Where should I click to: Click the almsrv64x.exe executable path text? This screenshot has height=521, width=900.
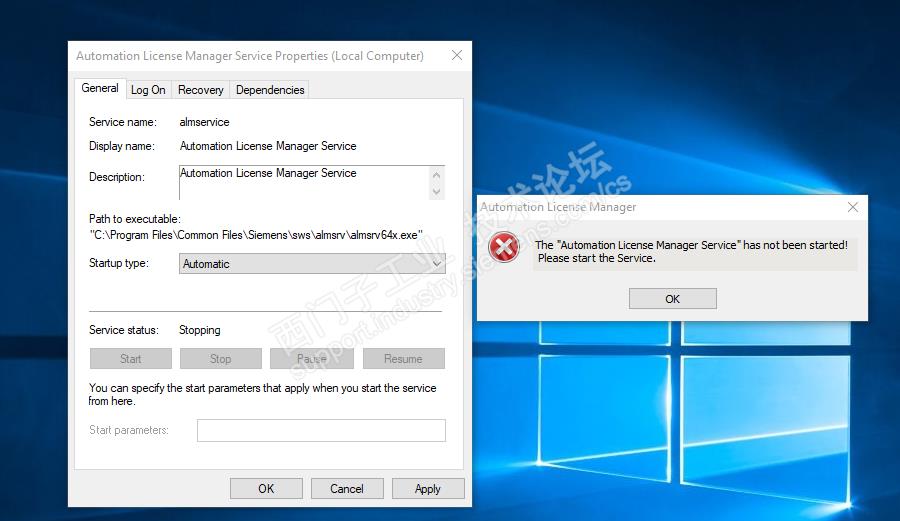256,235
